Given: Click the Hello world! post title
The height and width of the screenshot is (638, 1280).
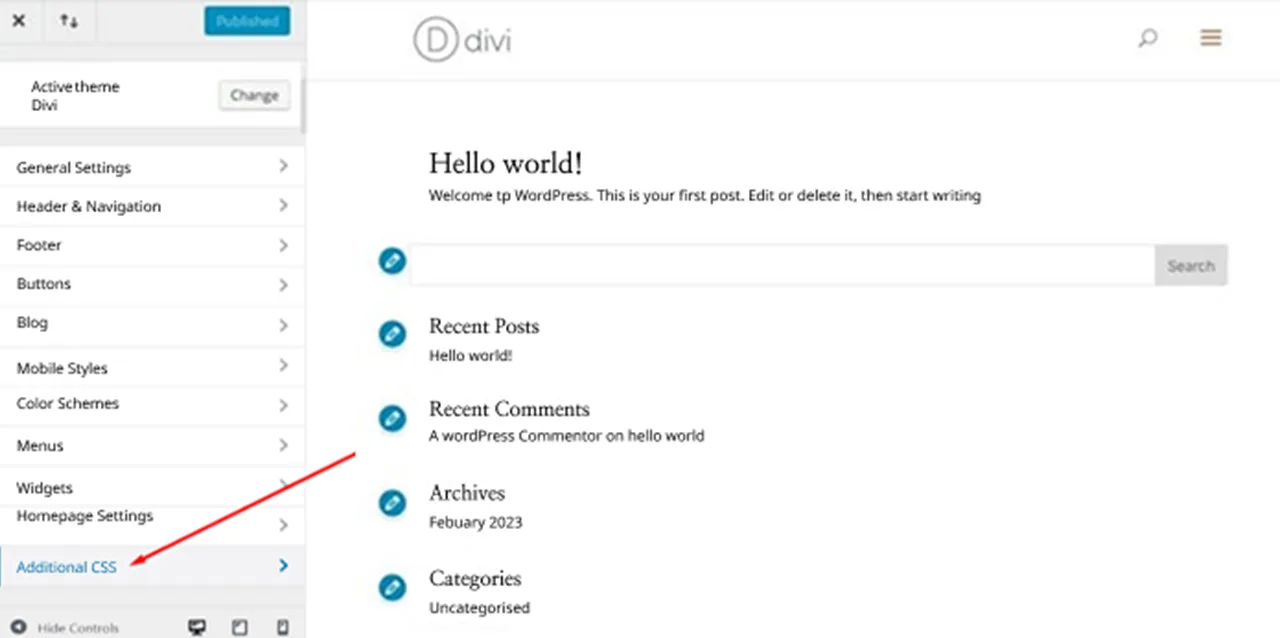Looking at the screenshot, I should [506, 163].
